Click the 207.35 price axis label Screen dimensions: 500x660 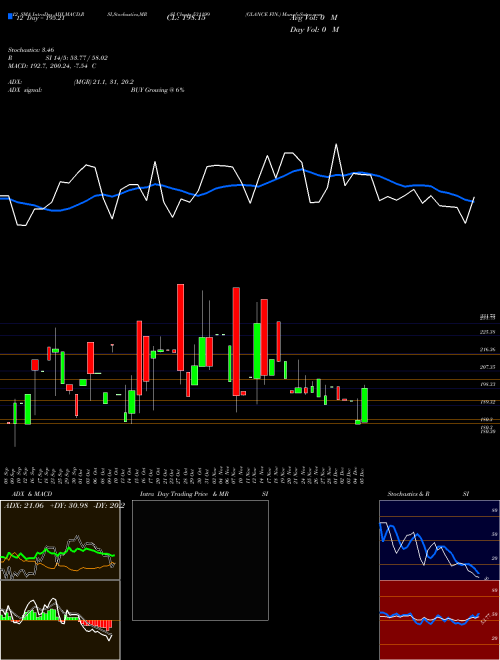coord(488,367)
